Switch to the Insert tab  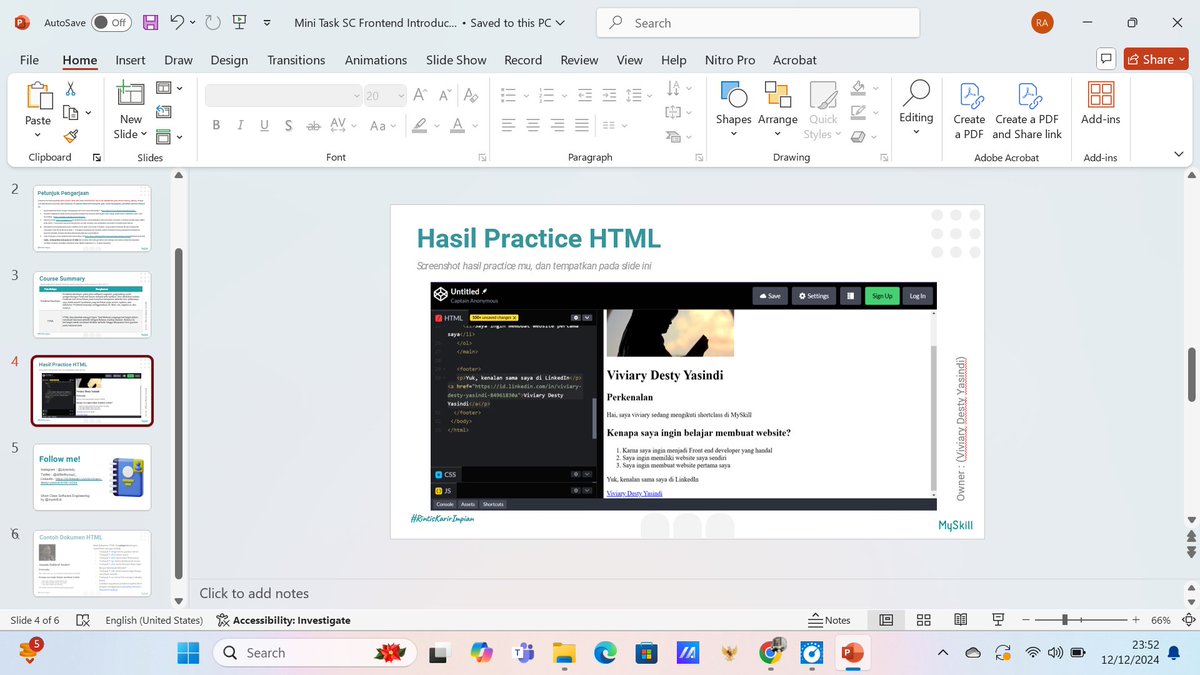(x=130, y=60)
